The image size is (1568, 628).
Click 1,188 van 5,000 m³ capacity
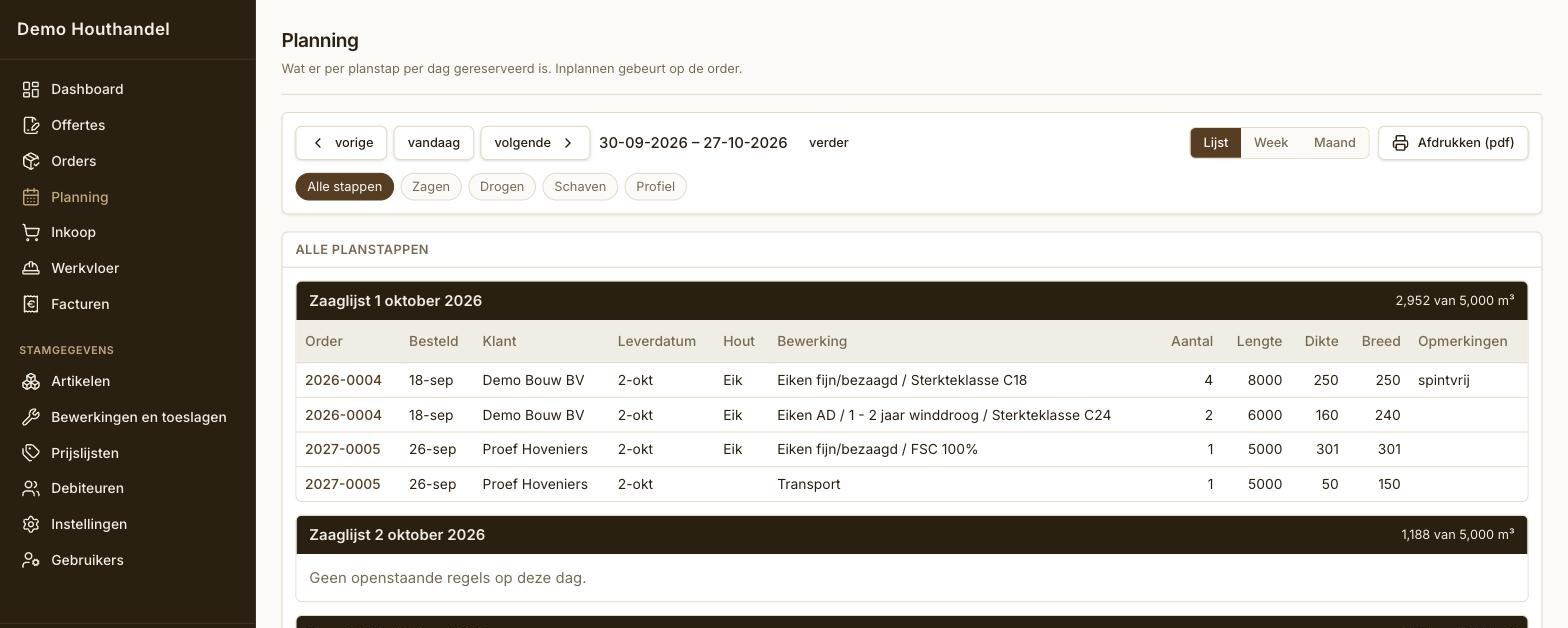[1457, 535]
